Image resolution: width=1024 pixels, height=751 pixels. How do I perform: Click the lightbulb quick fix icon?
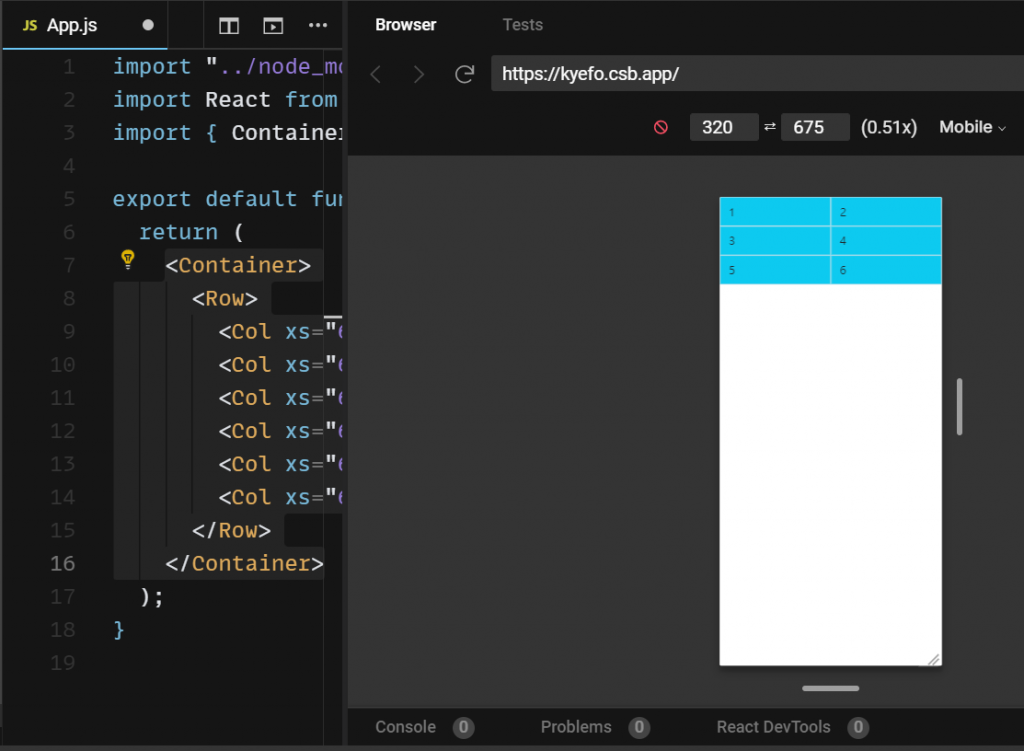coord(128,259)
